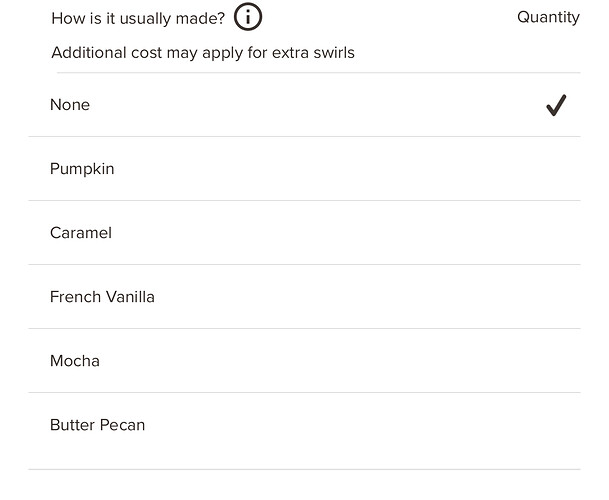Tap the extra swirls additional cost note
The height and width of the screenshot is (500, 609).
click(203, 52)
